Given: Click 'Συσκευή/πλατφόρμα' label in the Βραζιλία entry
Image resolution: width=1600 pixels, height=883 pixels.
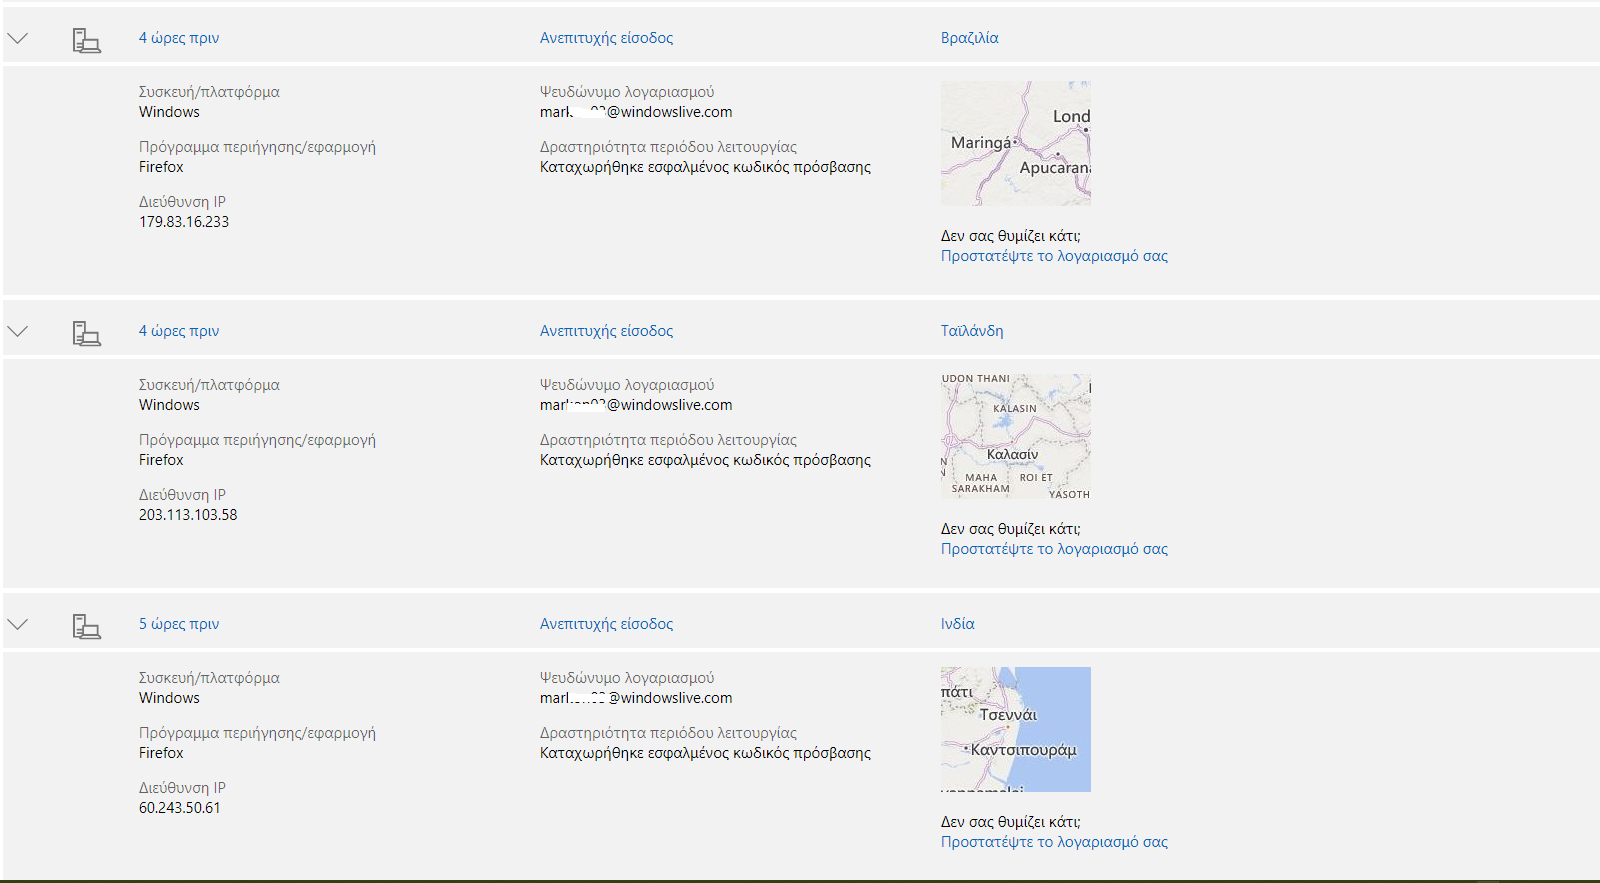Looking at the screenshot, I should point(209,92).
